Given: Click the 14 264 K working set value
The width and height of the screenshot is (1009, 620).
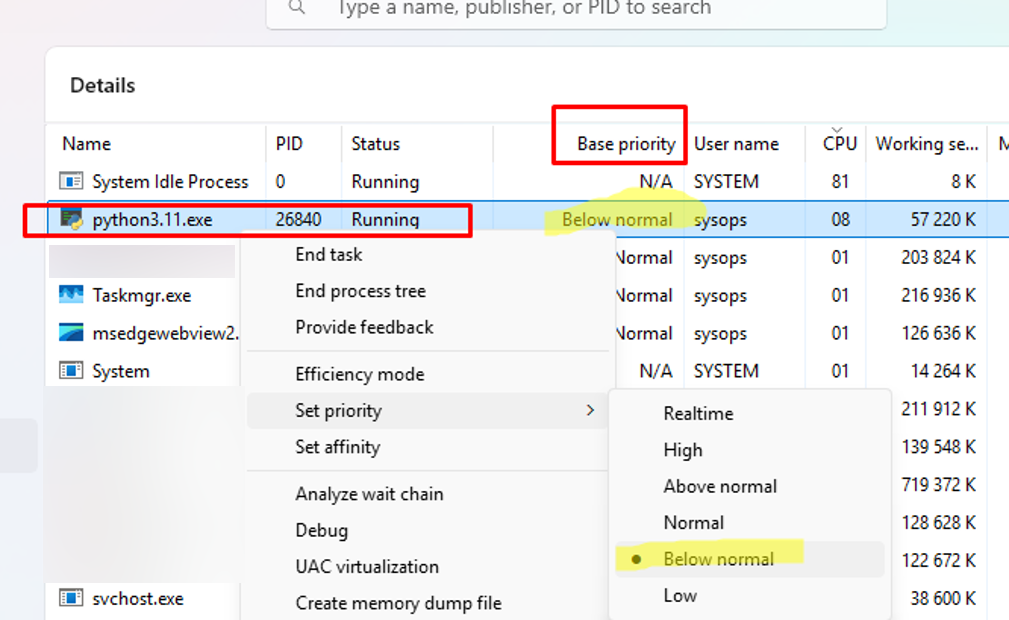Looking at the screenshot, I should coord(943,371).
